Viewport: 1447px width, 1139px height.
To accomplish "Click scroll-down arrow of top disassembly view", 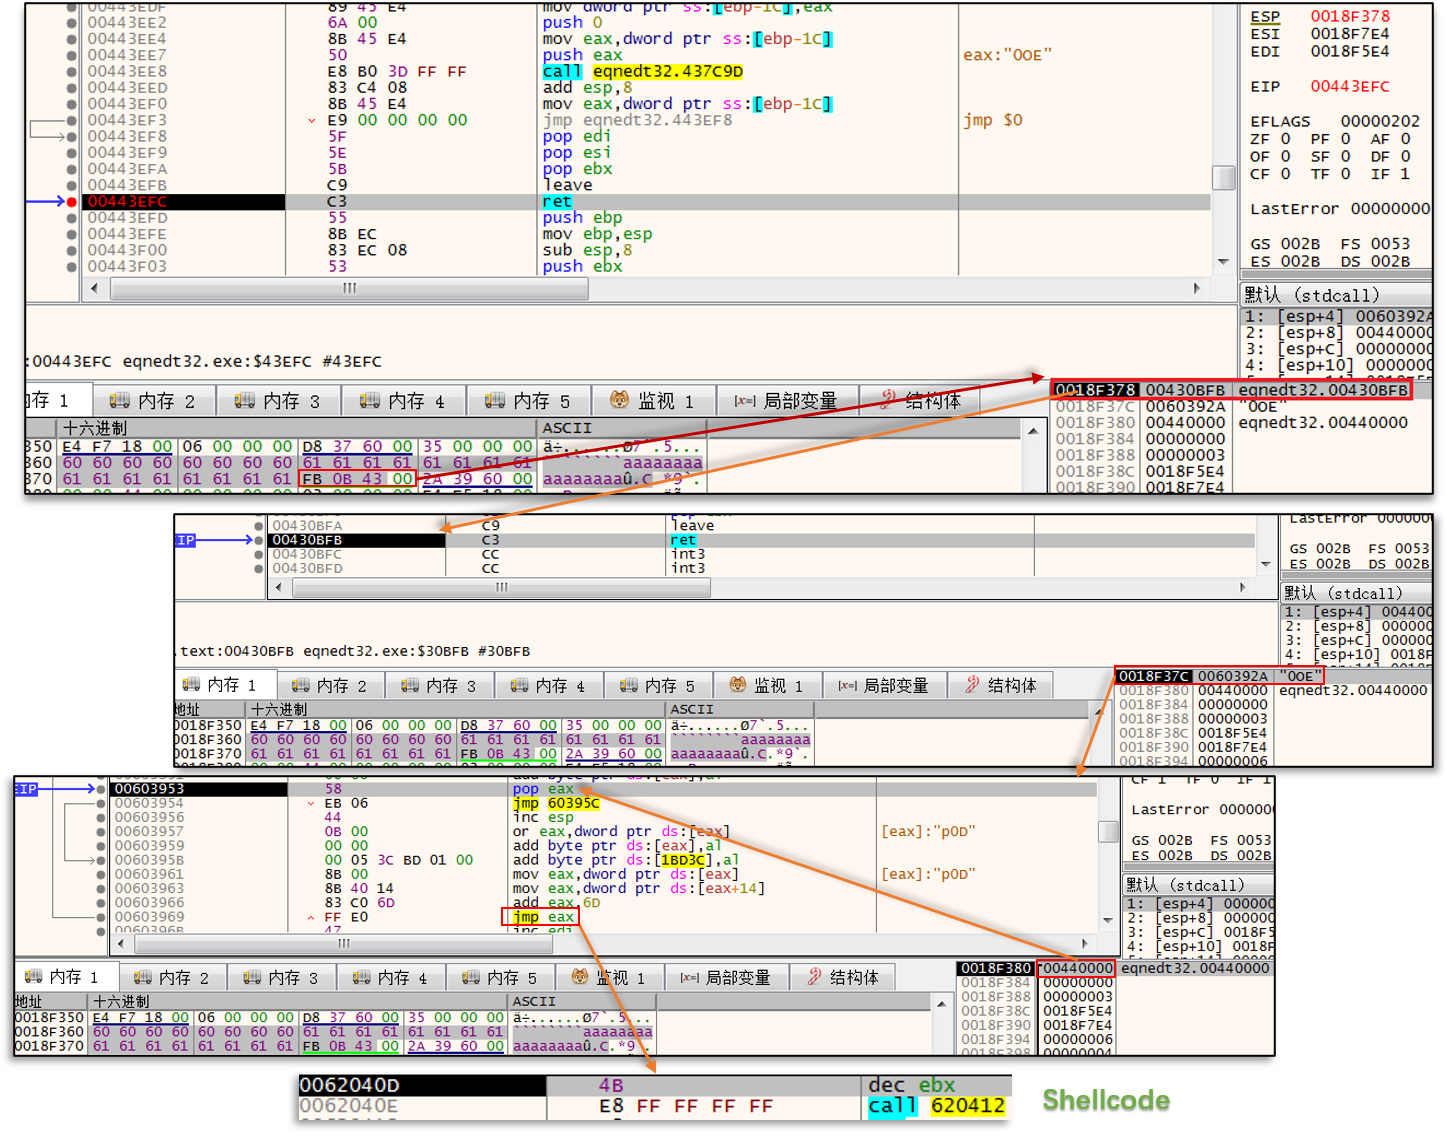I will pyautogui.click(x=1223, y=262).
